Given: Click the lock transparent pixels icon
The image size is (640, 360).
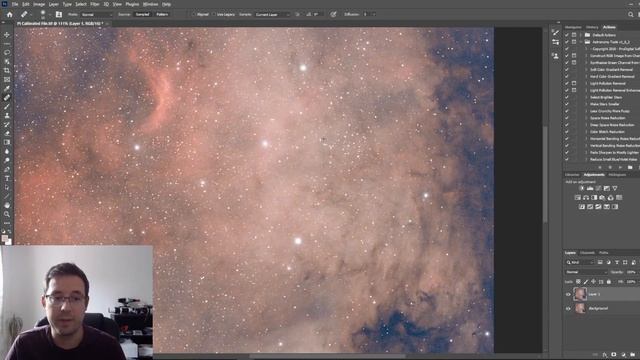Looking at the screenshot, I should 578,282.
